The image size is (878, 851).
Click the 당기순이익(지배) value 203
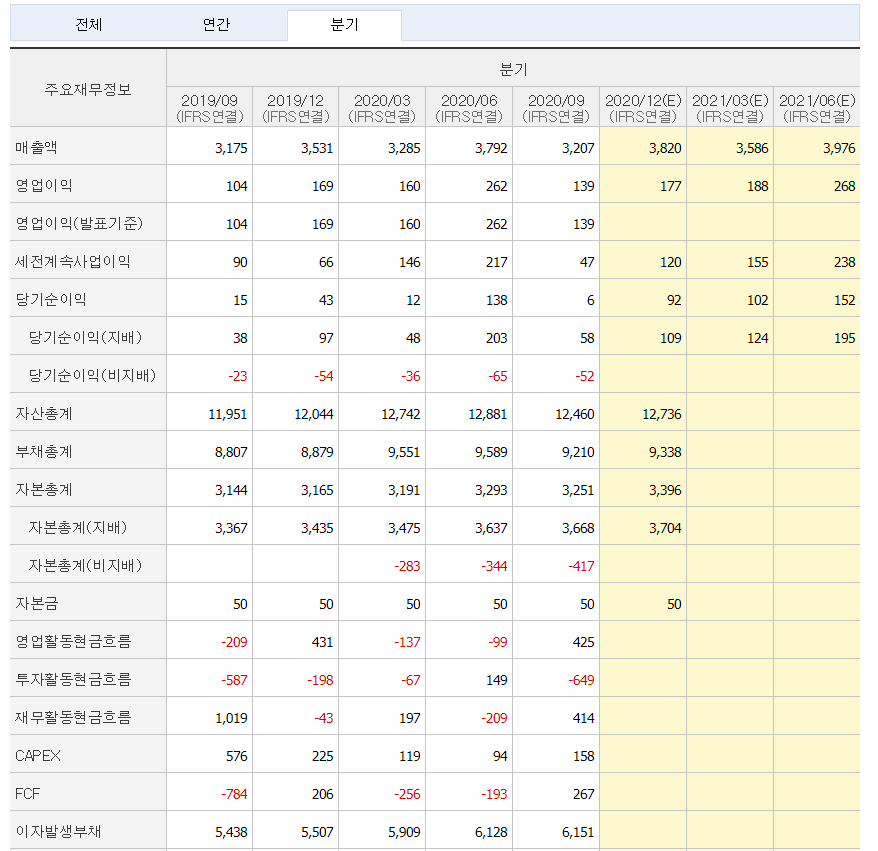pos(496,338)
